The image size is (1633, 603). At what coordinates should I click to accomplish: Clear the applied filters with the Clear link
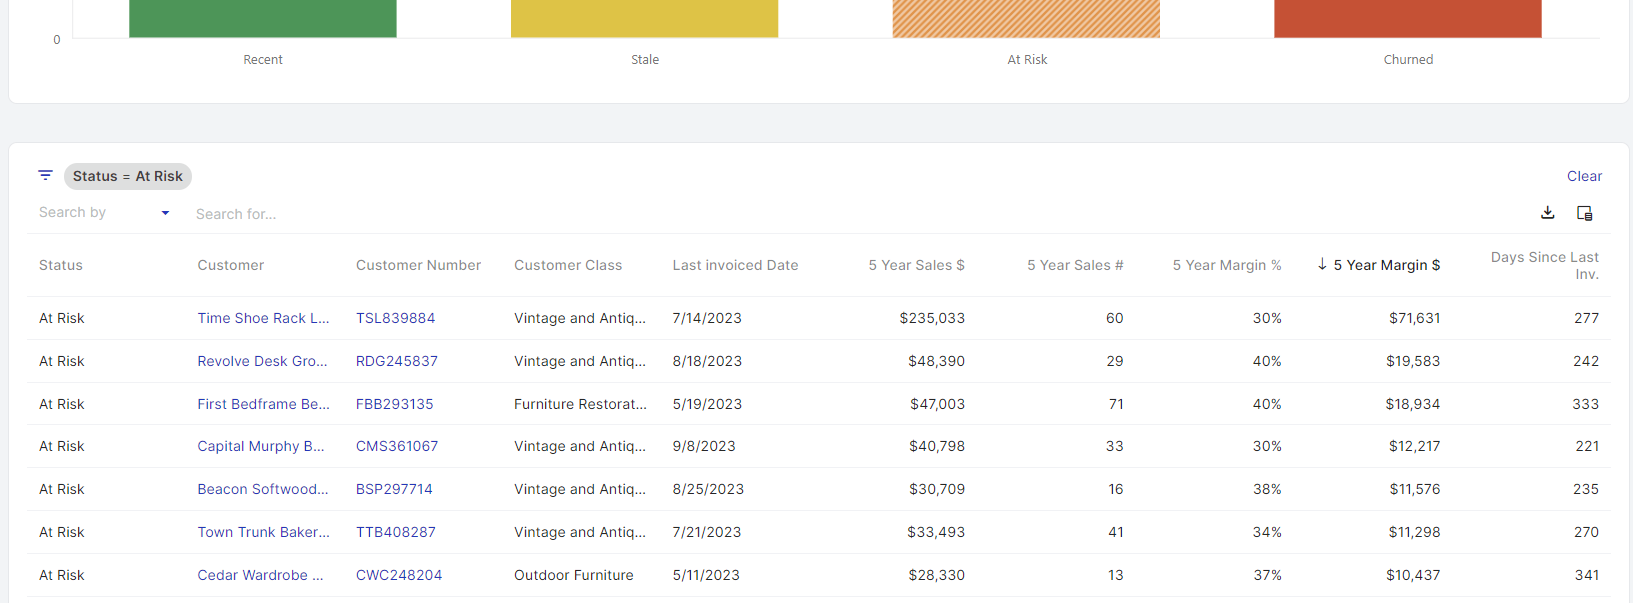tap(1584, 176)
